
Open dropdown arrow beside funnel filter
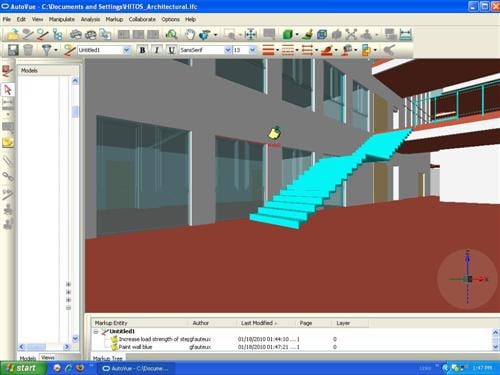click(56, 50)
